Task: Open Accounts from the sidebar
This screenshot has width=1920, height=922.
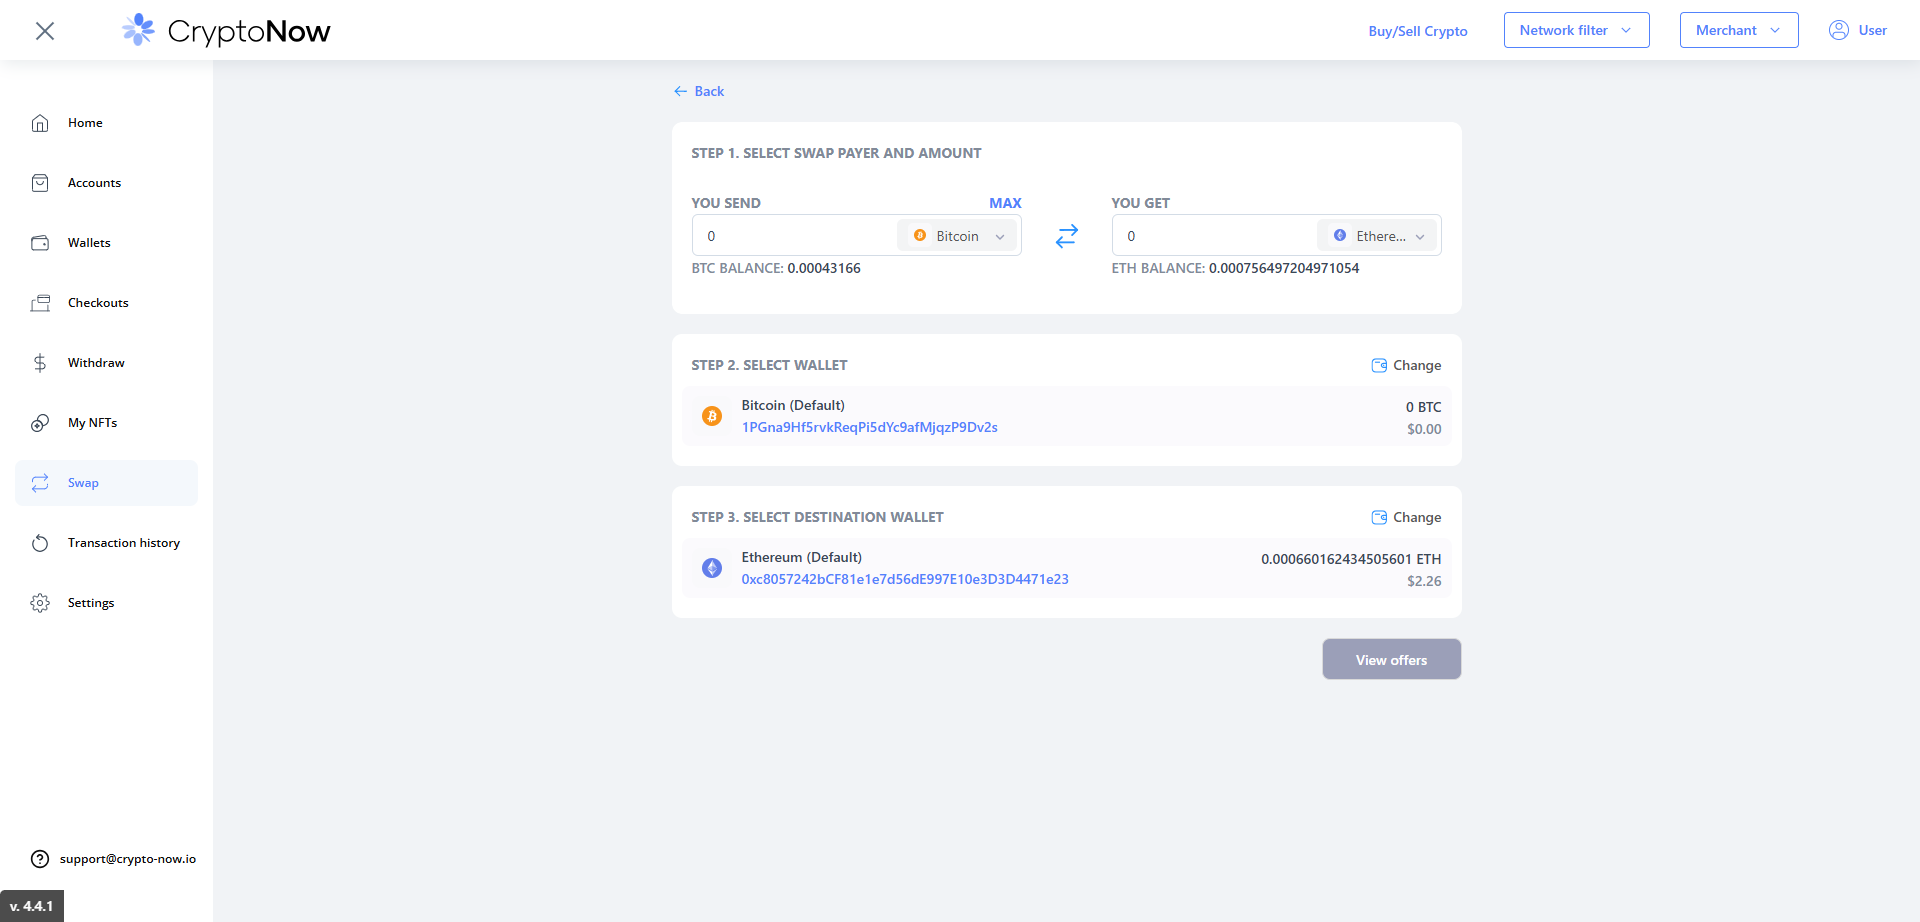Action: click(106, 183)
